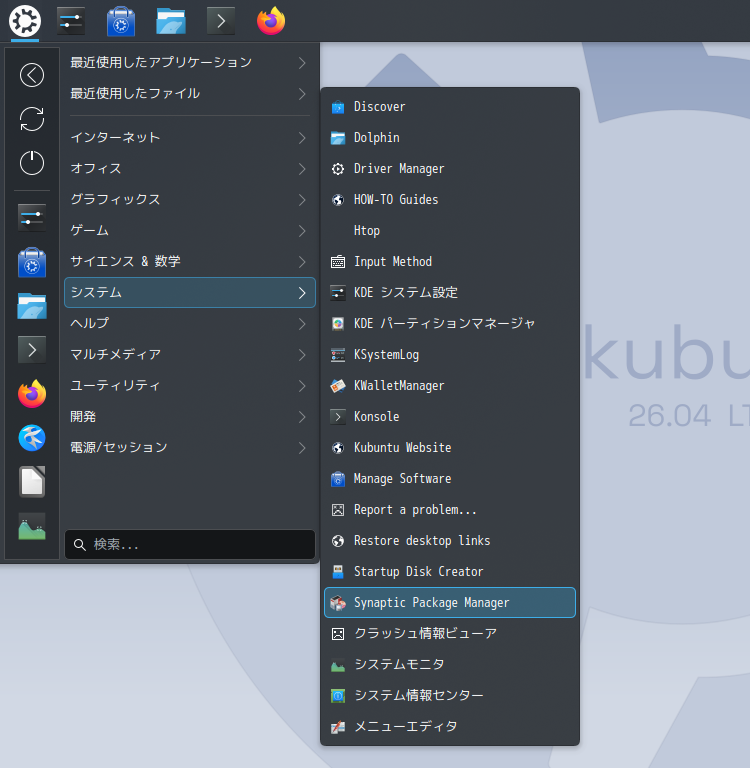
Task: Click the Input Method keyboard icon
Action: [x=338, y=262]
